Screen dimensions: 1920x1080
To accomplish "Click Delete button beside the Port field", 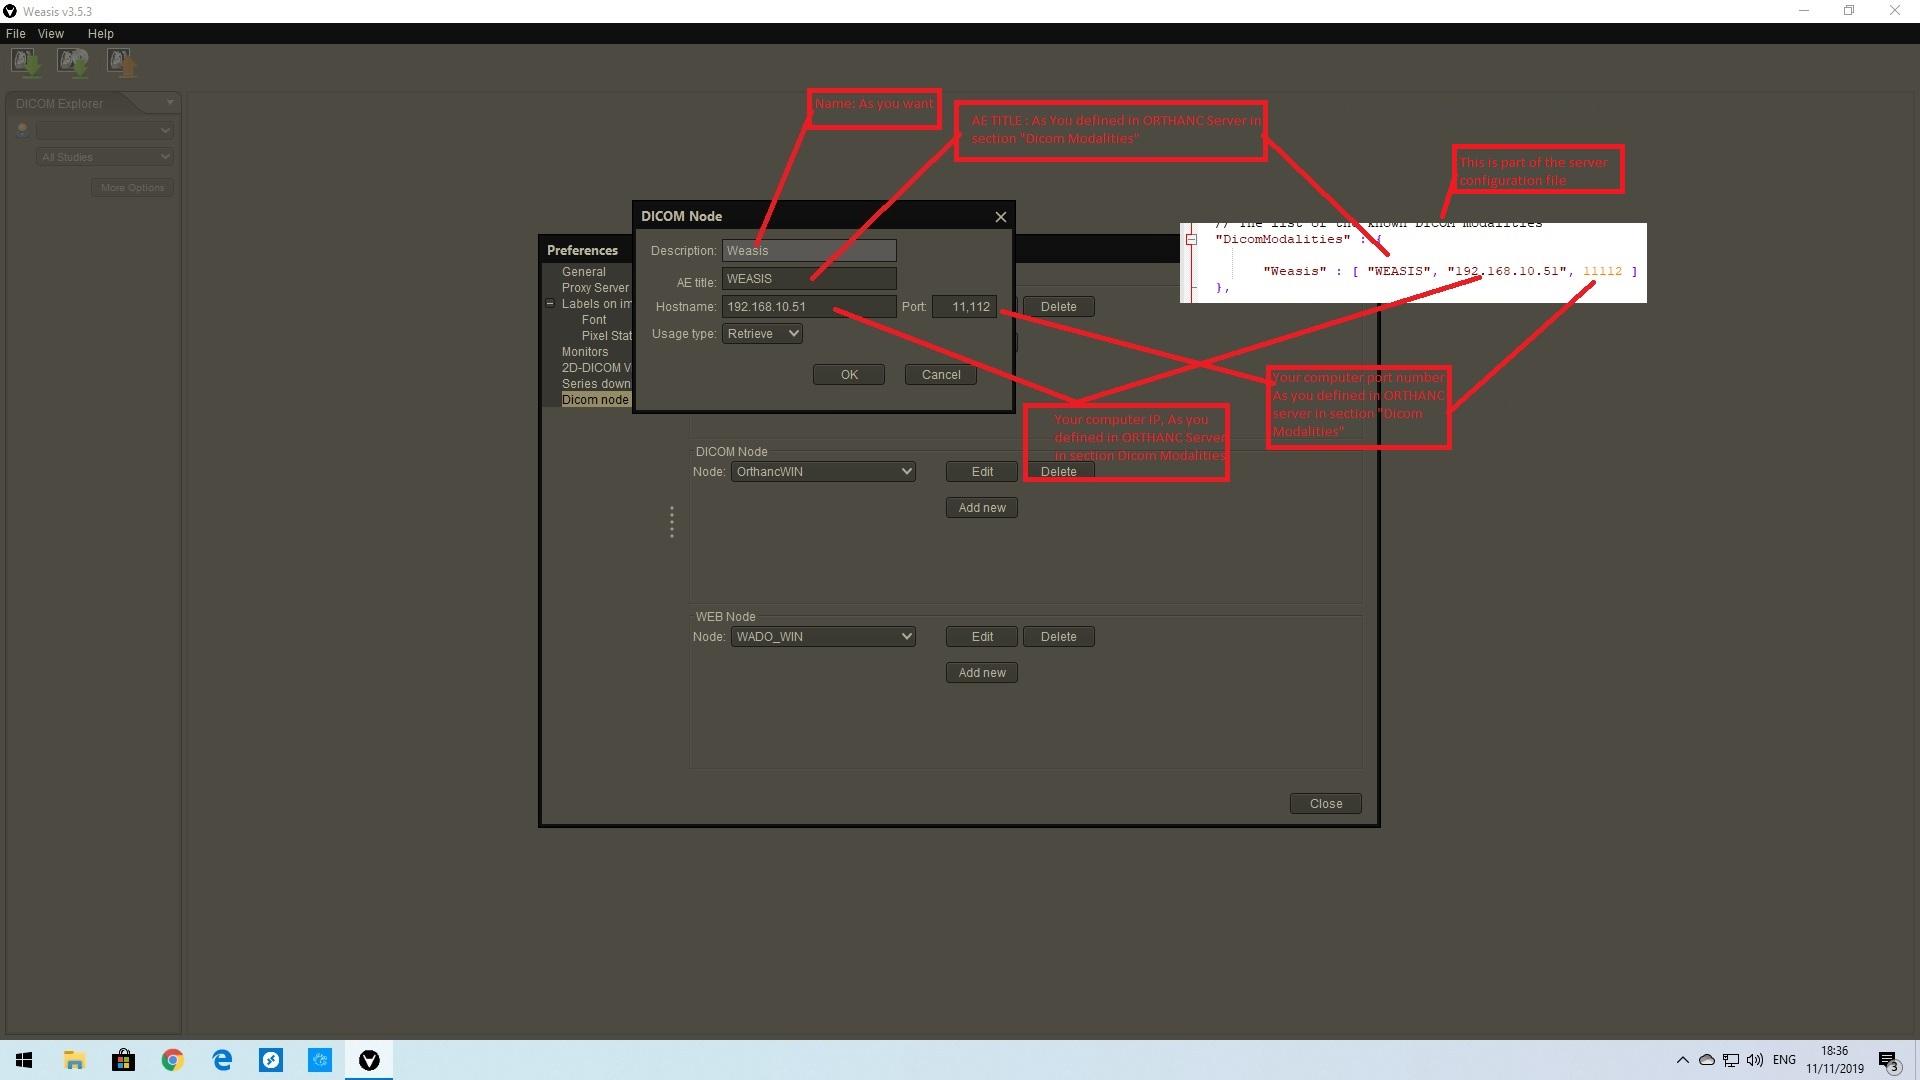I will click(1058, 307).
